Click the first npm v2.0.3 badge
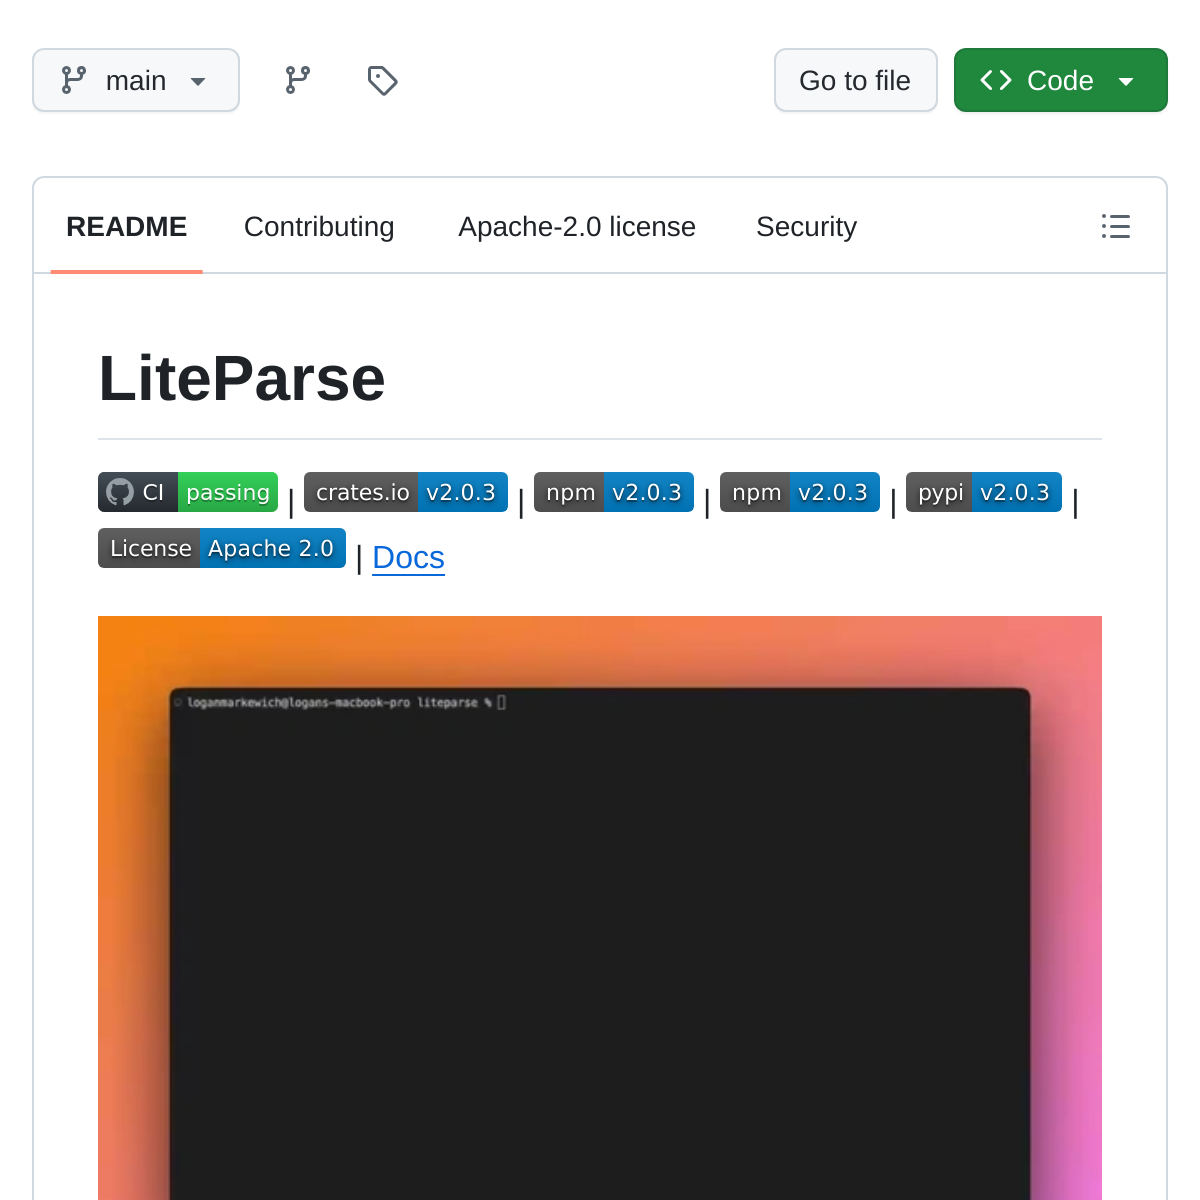The height and width of the screenshot is (1200, 1200). coord(614,492)
